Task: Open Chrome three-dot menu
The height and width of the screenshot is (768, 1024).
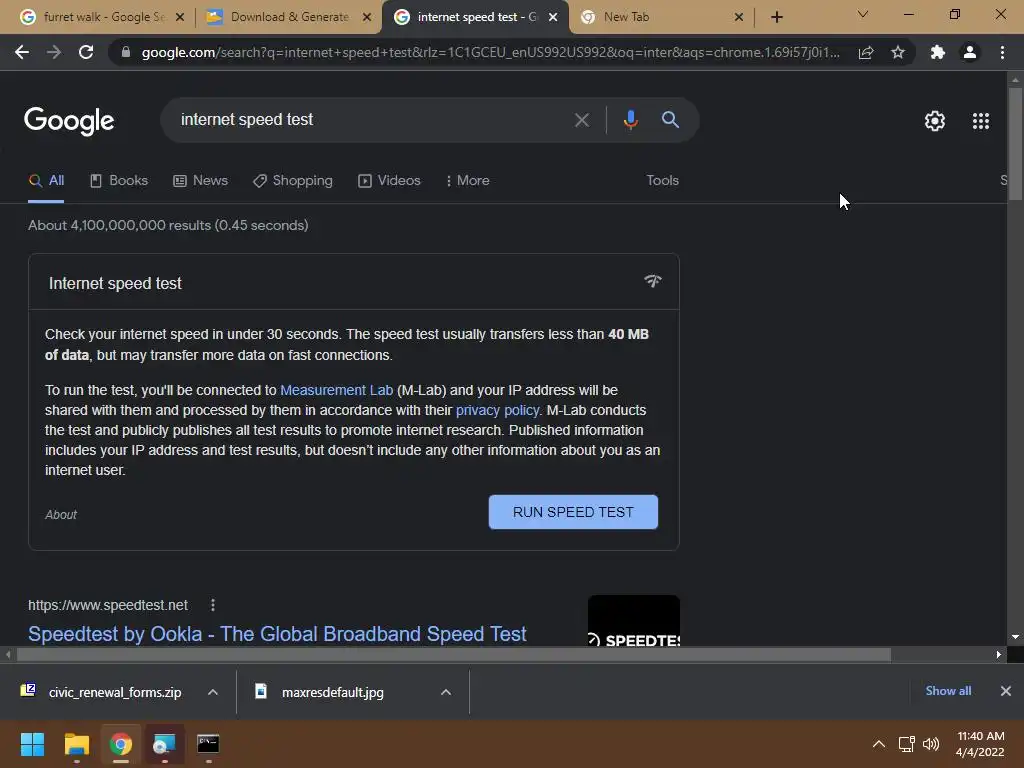Action: [x=1002, y=52]
